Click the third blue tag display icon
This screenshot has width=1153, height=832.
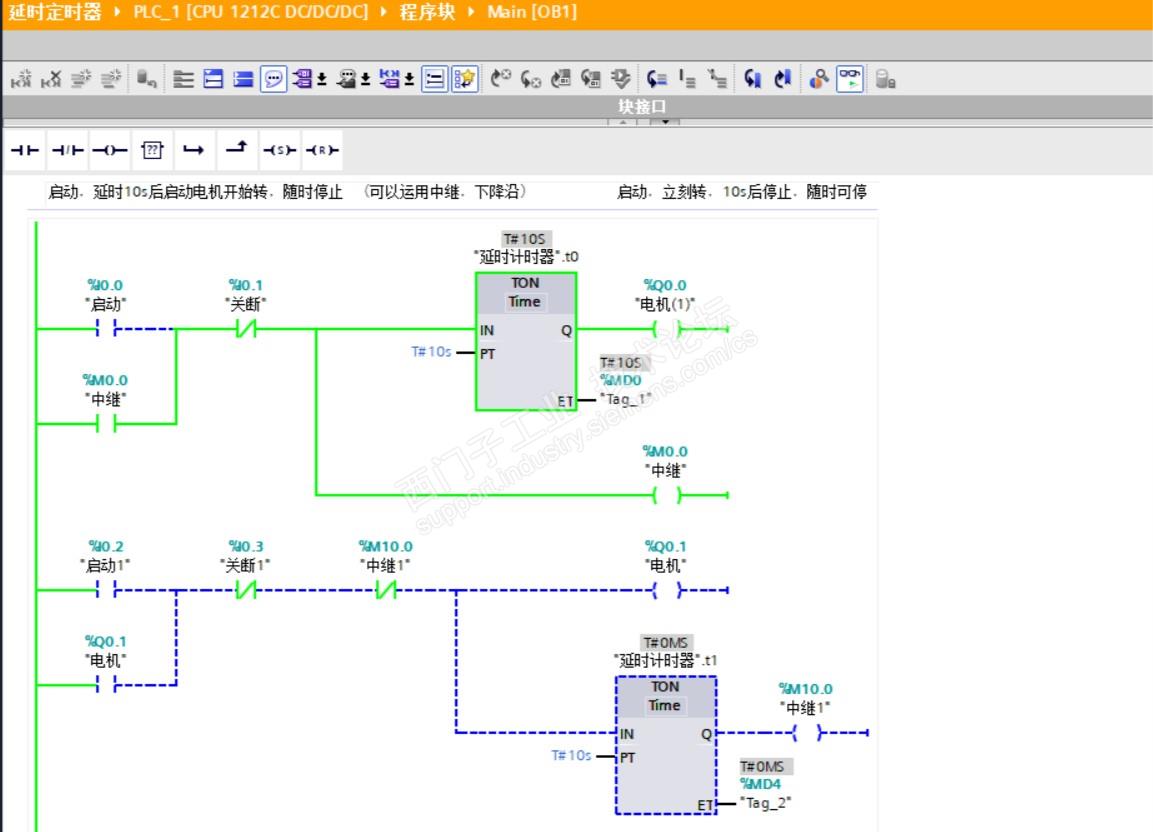pos(390,79)
